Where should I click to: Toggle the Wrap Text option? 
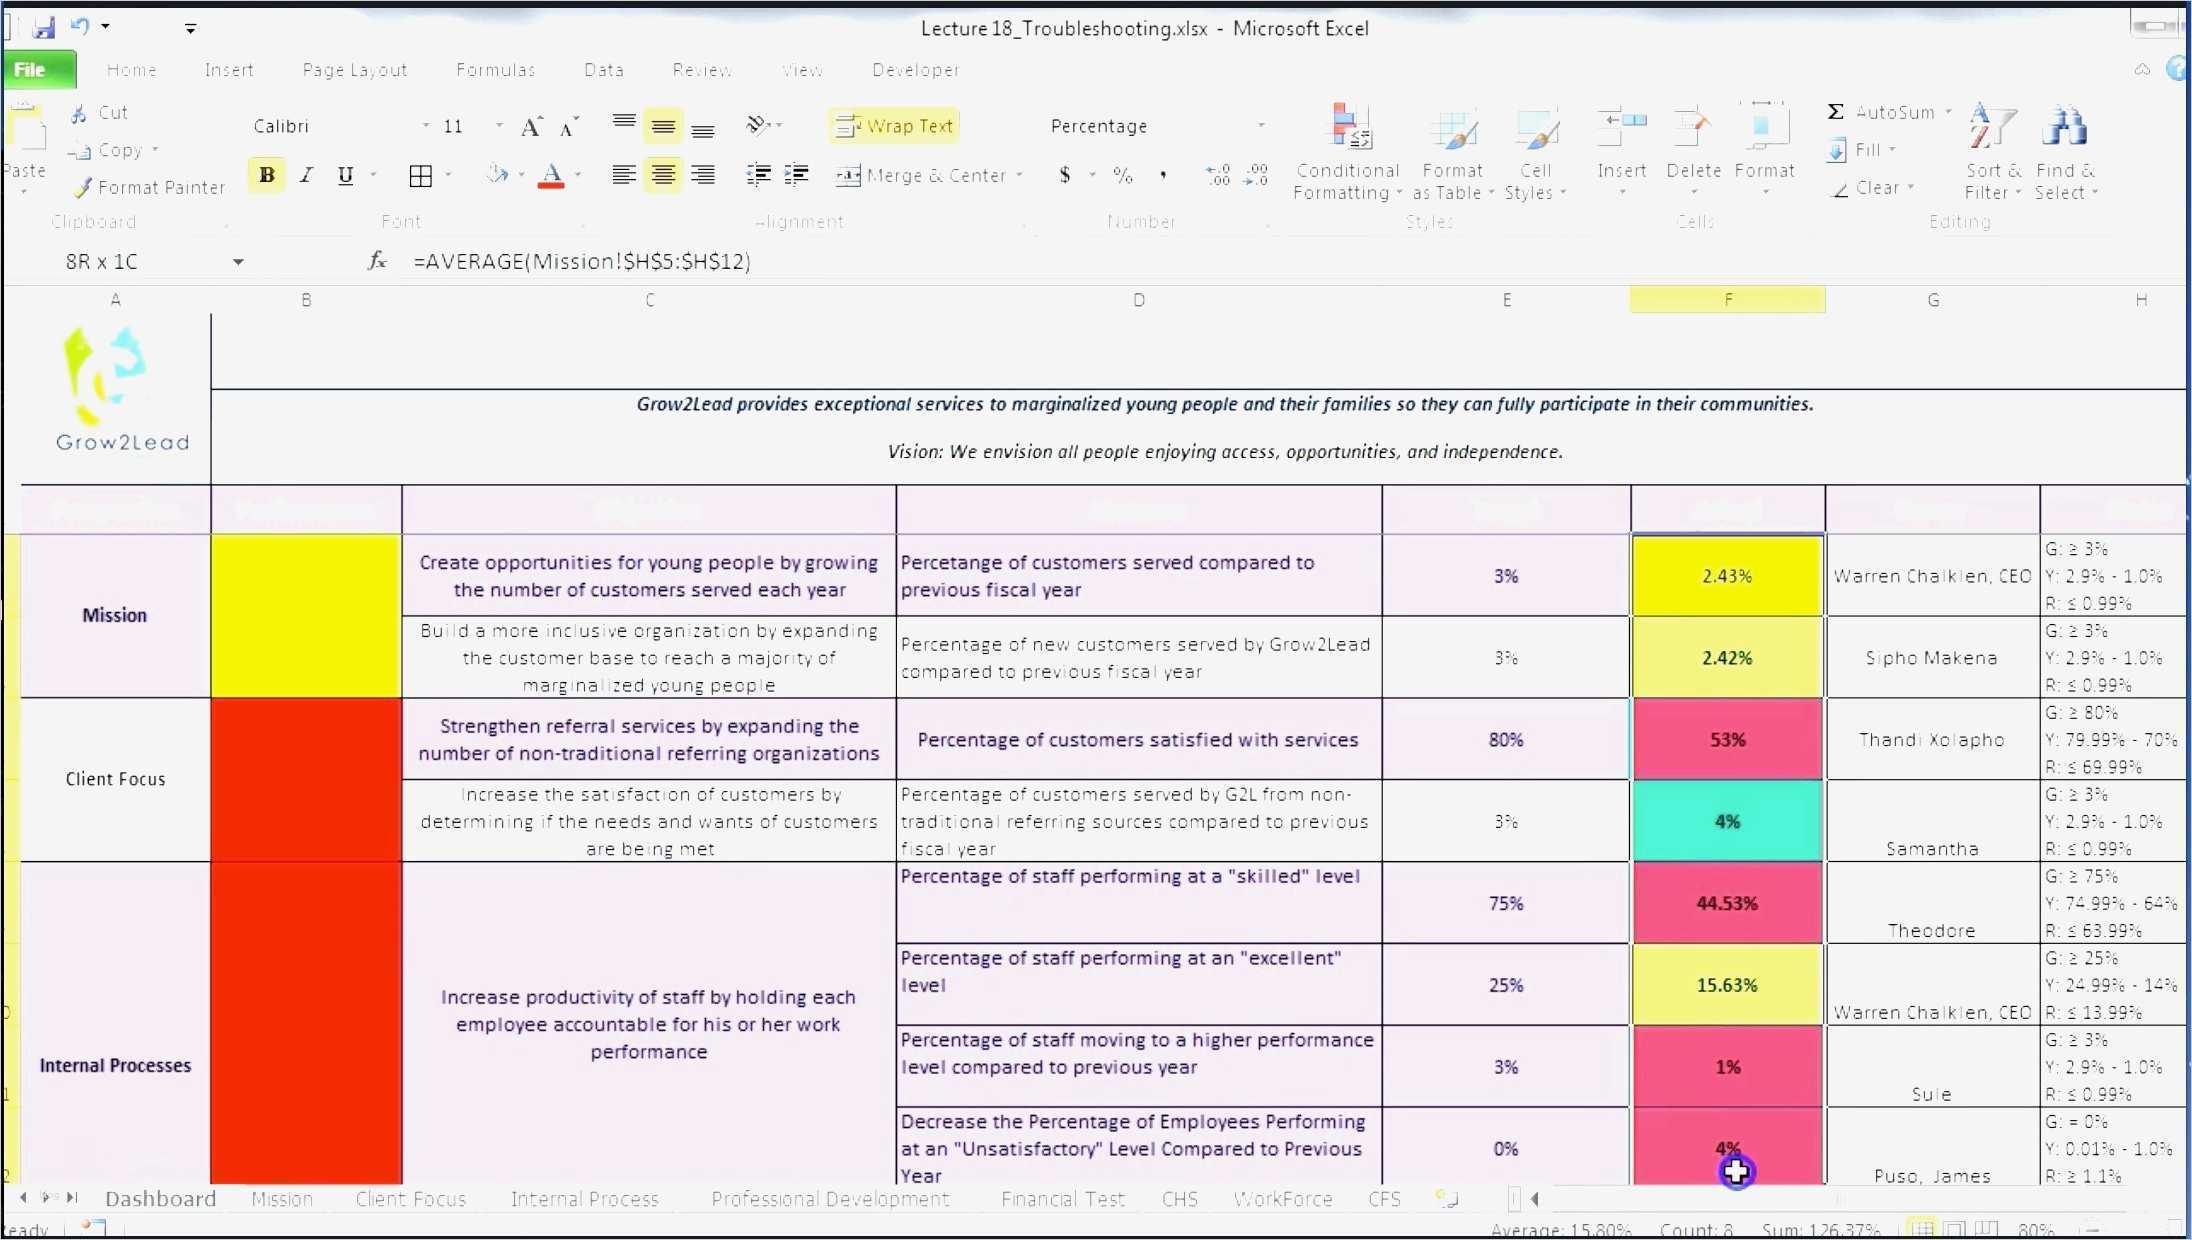[894, 126]
